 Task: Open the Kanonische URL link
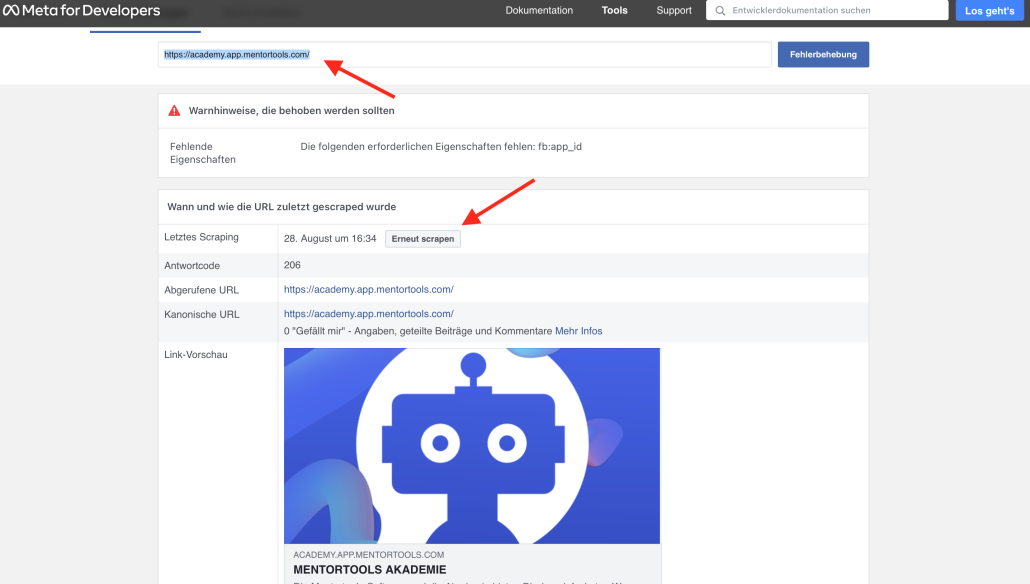pyautogui.click(x=369, y=314)
